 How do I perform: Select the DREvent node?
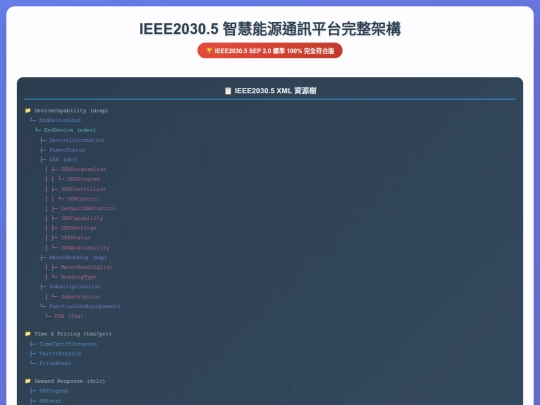click(x=50, y=401)
